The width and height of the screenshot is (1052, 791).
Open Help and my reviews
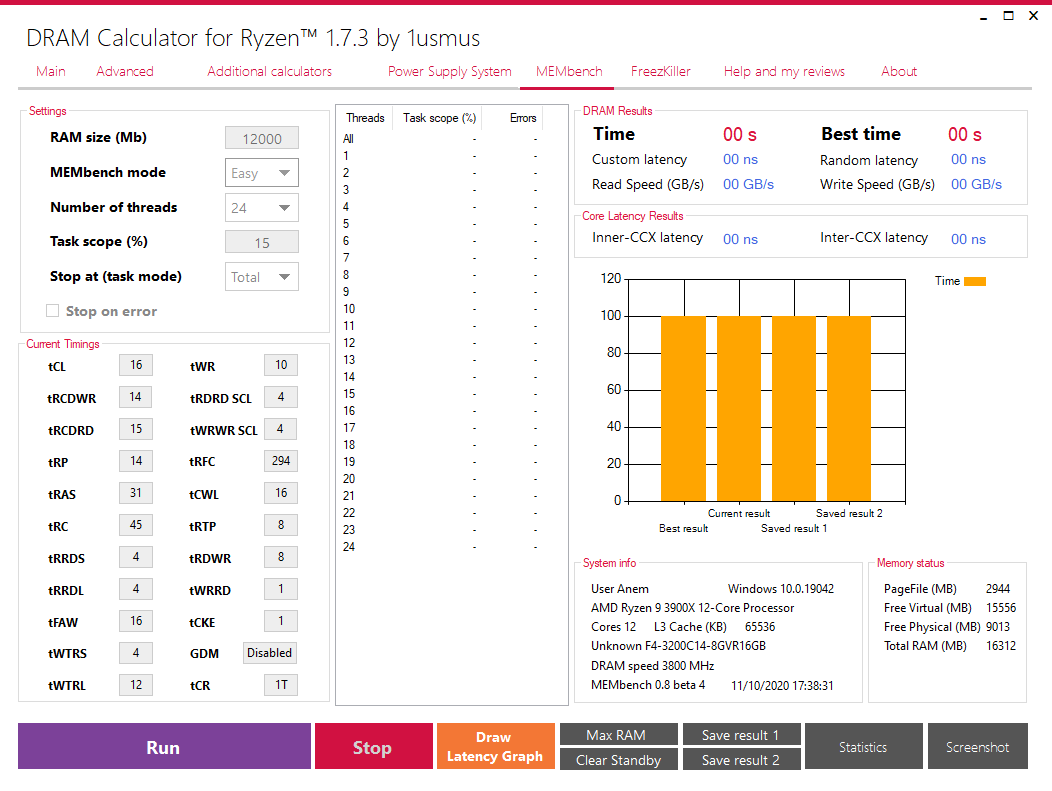tap(782, 71)
